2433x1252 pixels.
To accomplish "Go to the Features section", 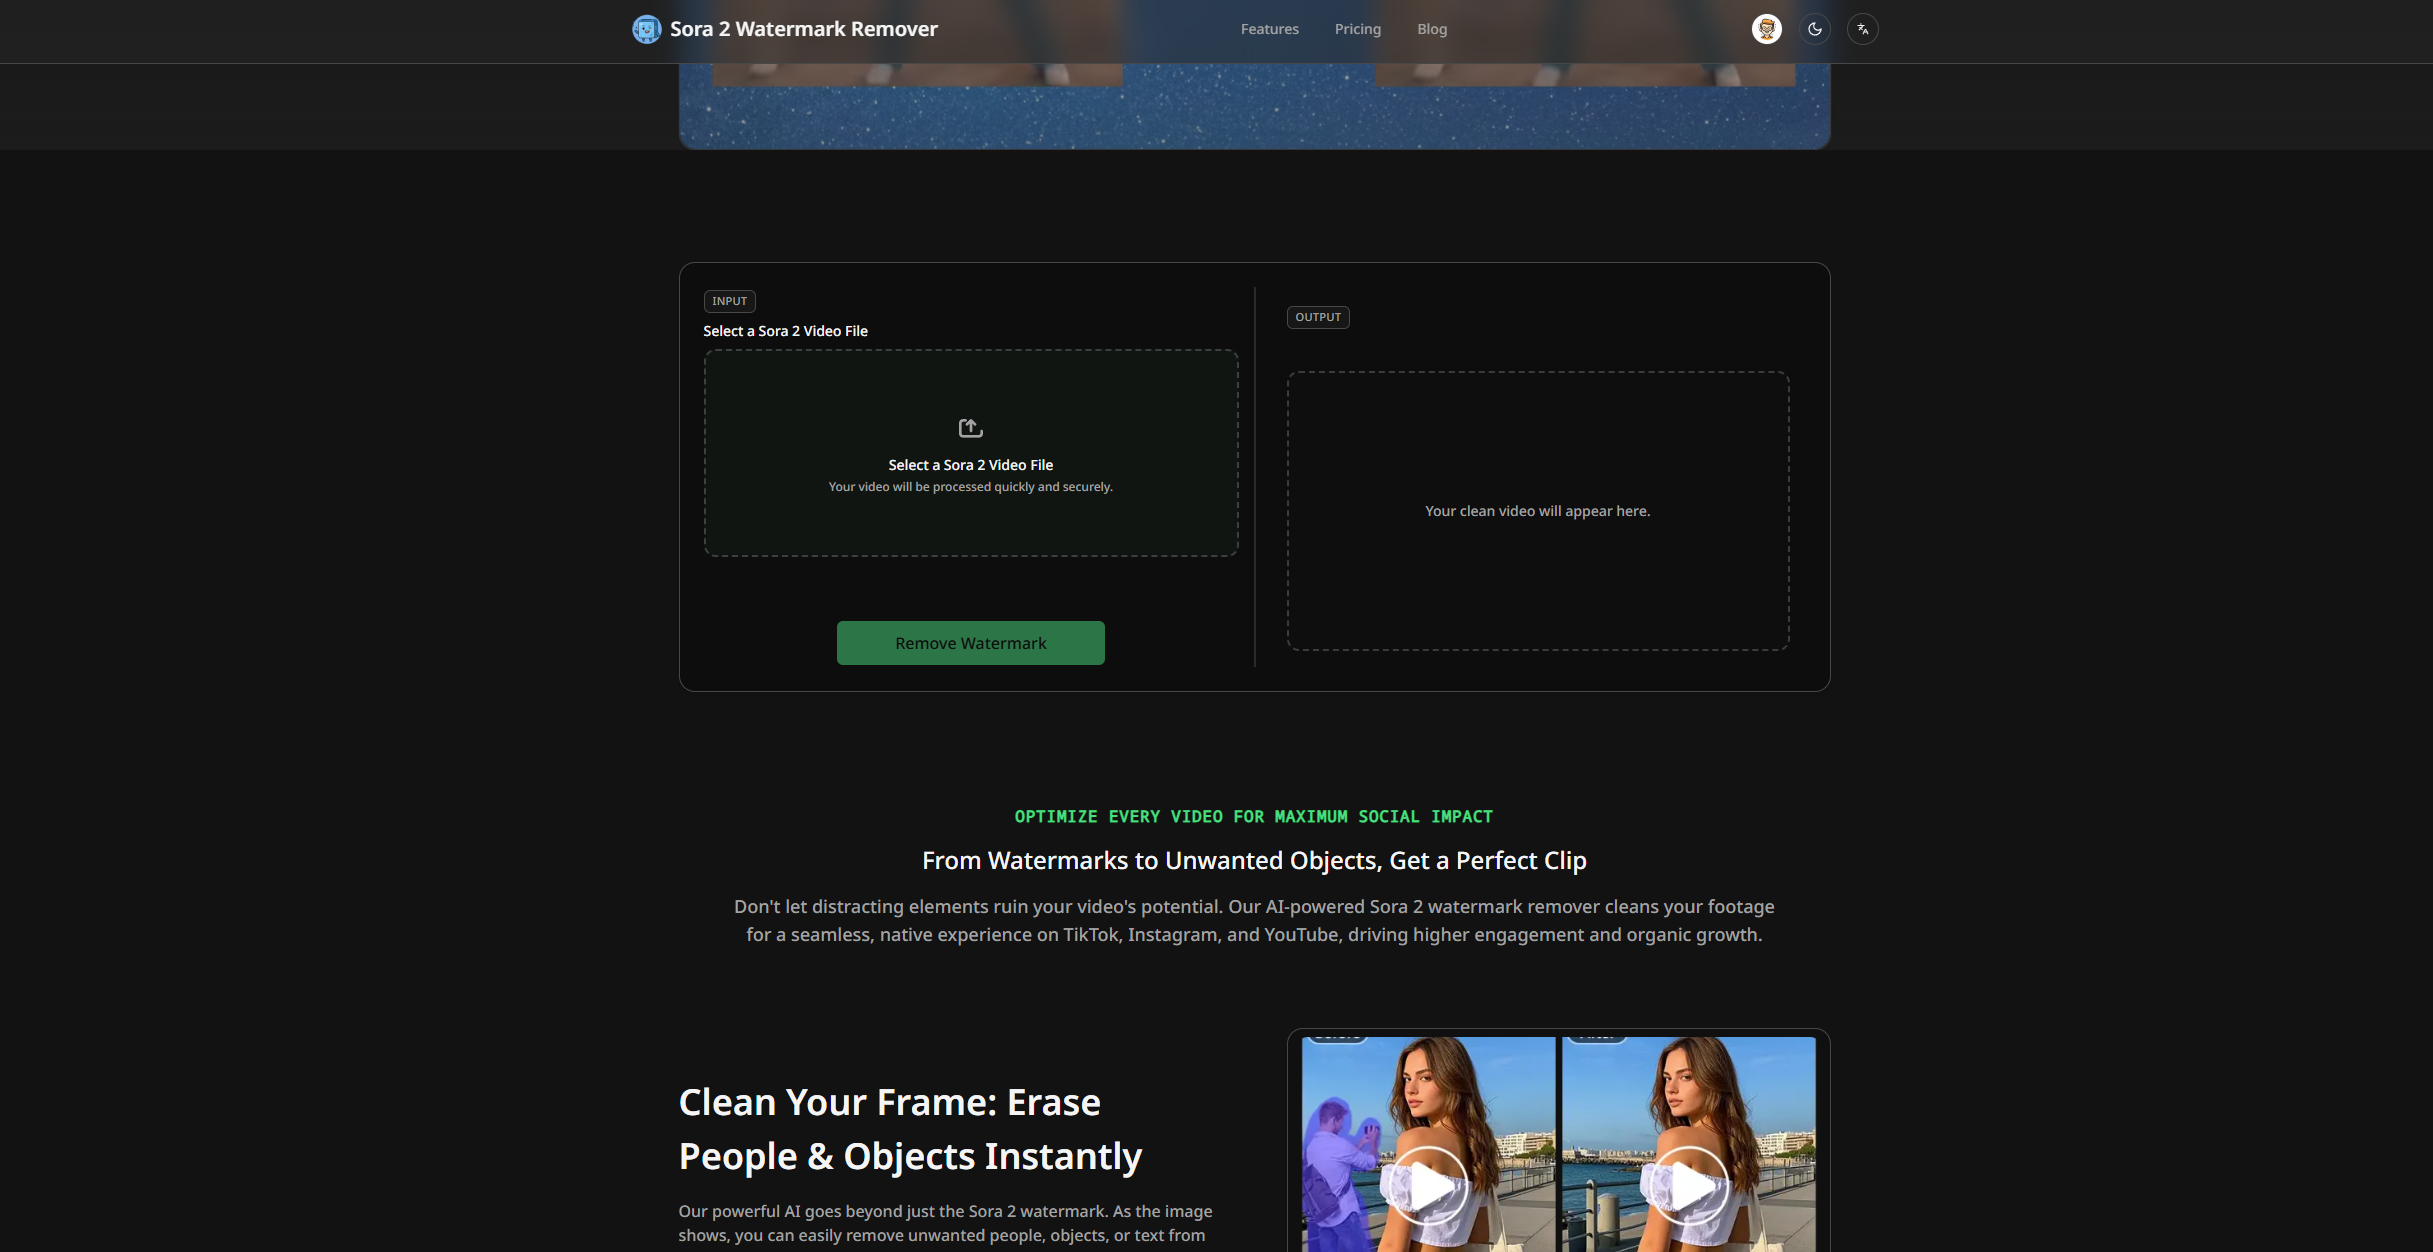I will pyautogui.click(x=1269, y=29).
